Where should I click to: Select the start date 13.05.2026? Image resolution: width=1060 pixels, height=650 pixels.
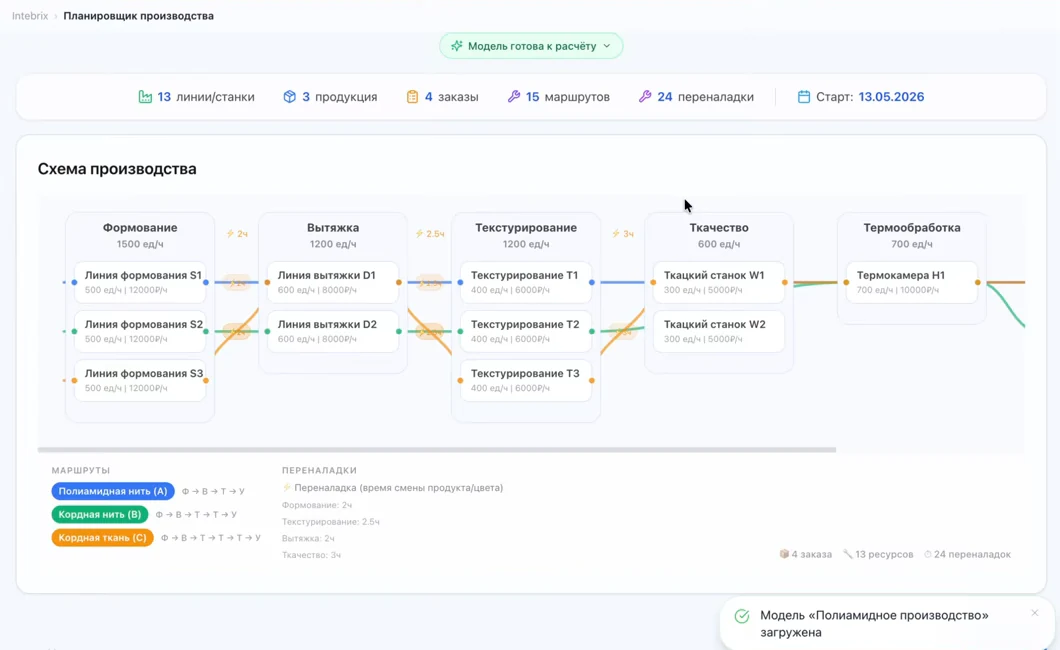point(891,97)
